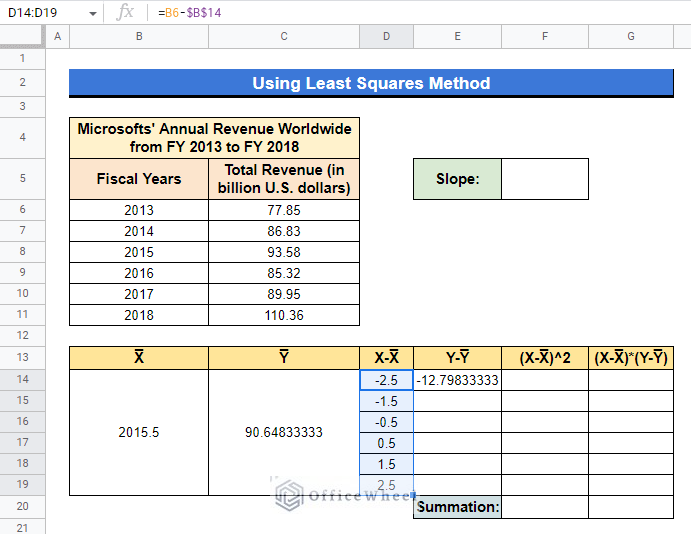Click the fill handle of the D14:D19 selection
This screenshot has height=534, width=691.
pyautogui.click(x=413, y=495)
